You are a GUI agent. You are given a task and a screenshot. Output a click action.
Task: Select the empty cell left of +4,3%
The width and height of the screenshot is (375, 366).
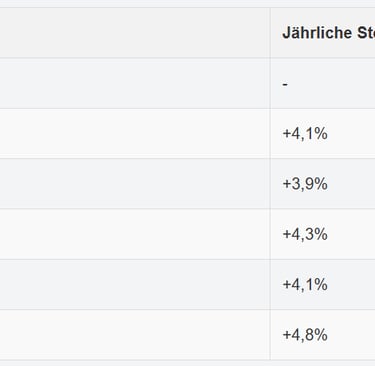(x=135, y=234)
